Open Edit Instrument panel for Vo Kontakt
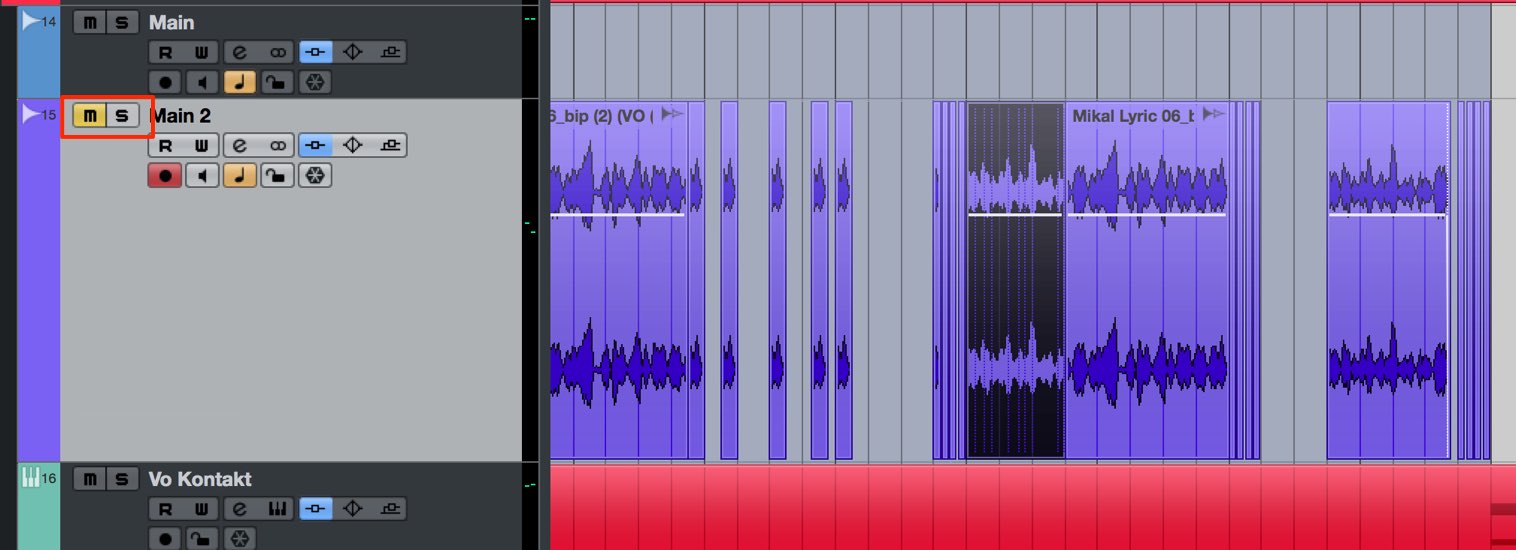This screenshot has height=550, width=1516. coord(277,509)
